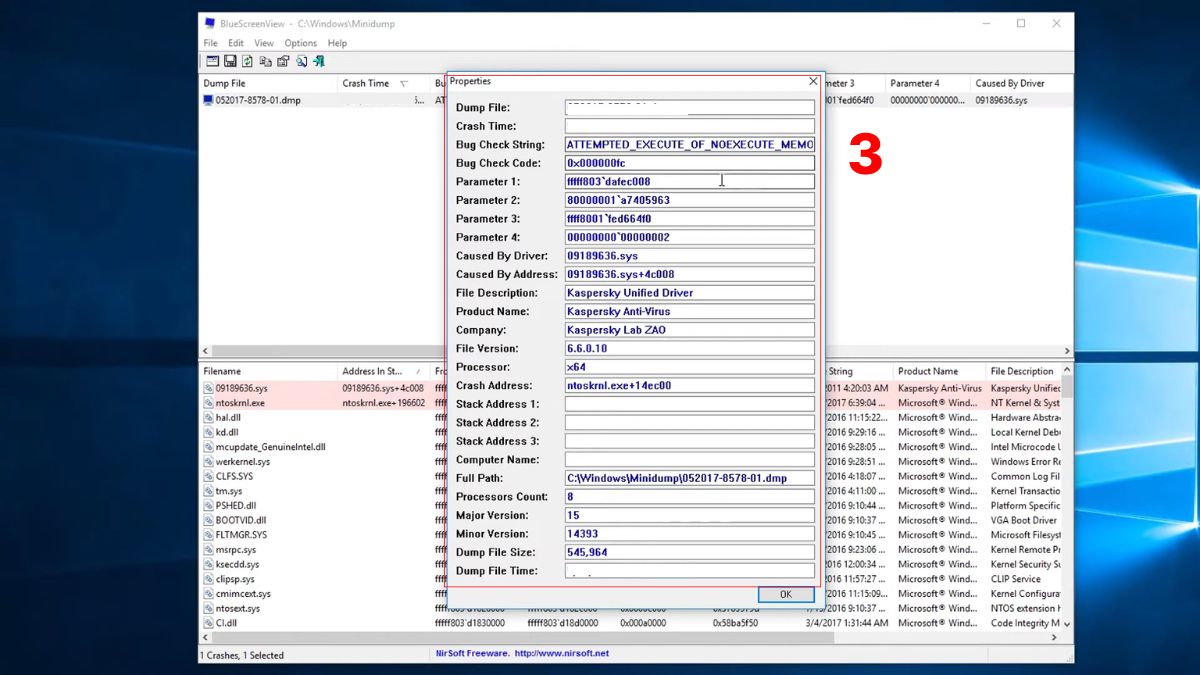Click the Advanced Options toolbar icon
The width and height of the screenshot is (1200, 675).
tap(213, 61)
